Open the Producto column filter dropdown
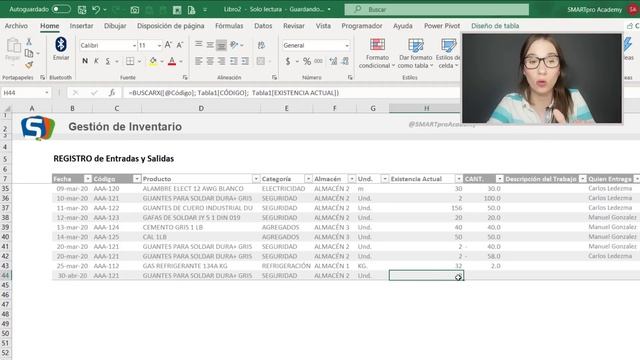Screen dimensions: 640x360 256,179
